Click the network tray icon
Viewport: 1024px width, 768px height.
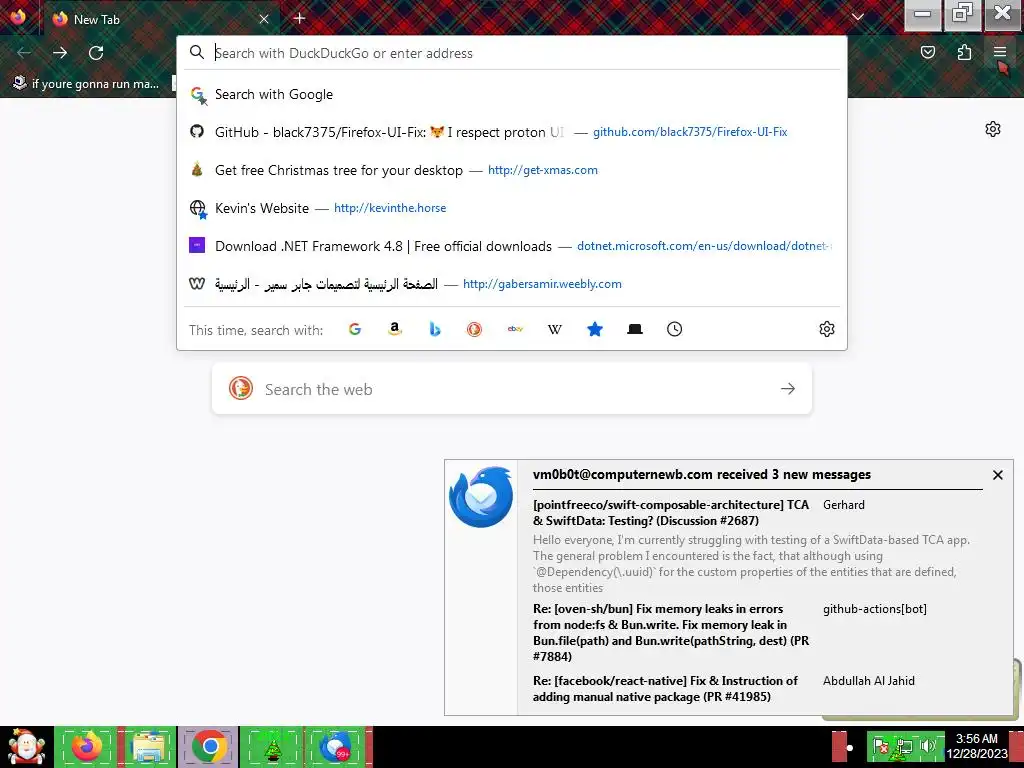pos(904,746)
